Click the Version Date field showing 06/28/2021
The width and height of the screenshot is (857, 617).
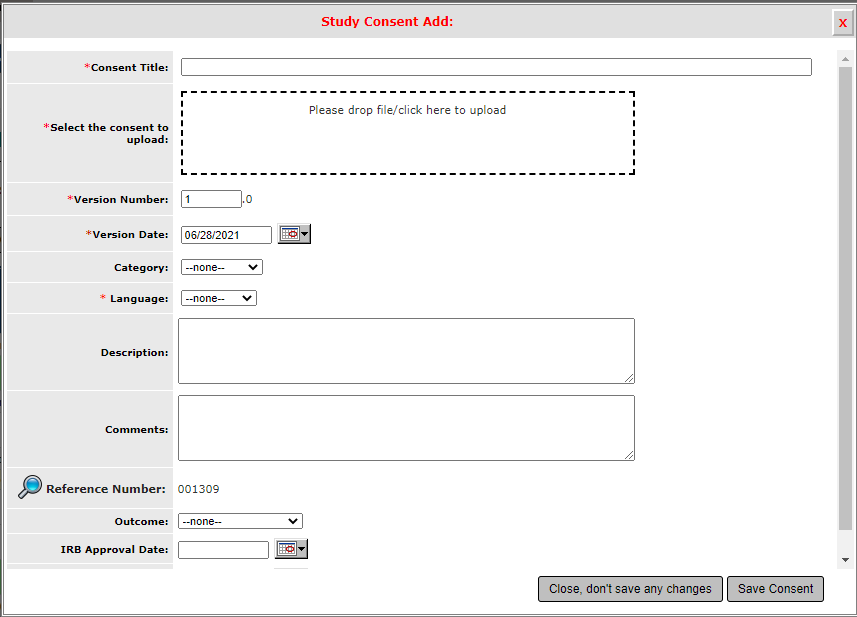pos(226,235)
